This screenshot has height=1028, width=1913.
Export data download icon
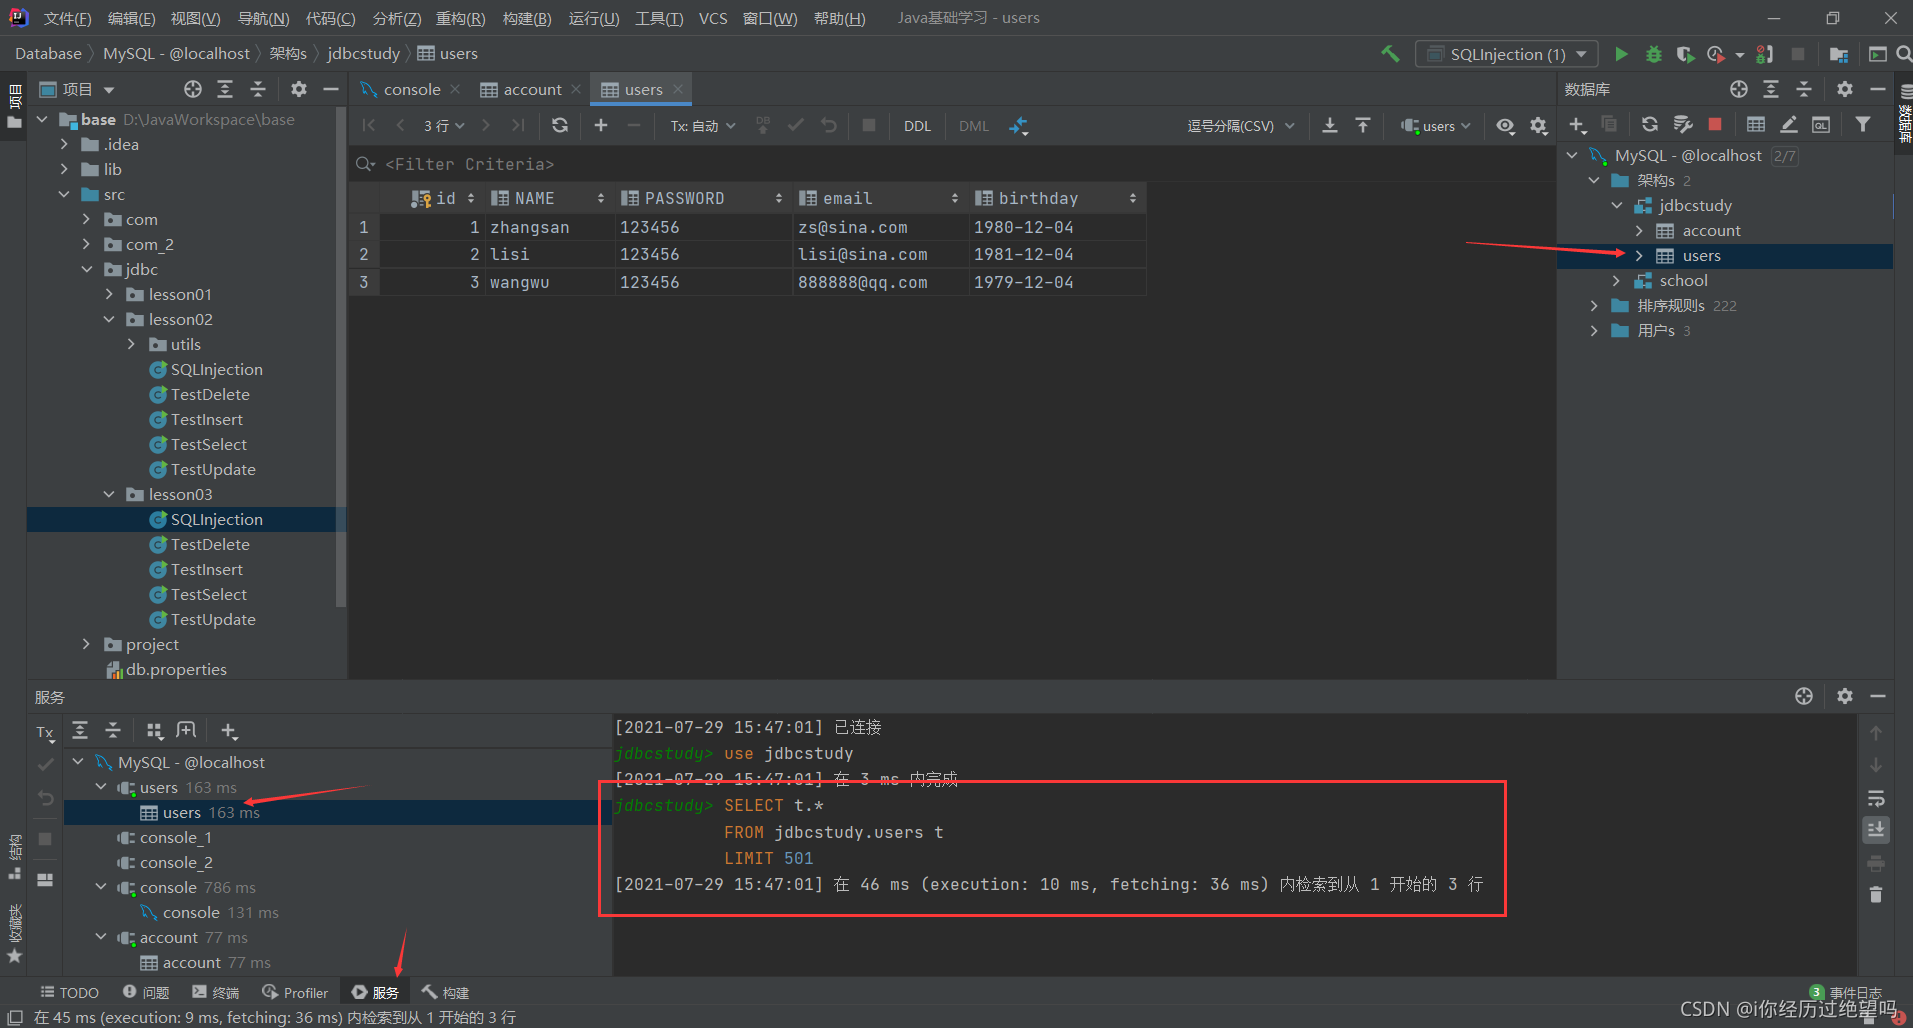click(x=1329, y=125)
